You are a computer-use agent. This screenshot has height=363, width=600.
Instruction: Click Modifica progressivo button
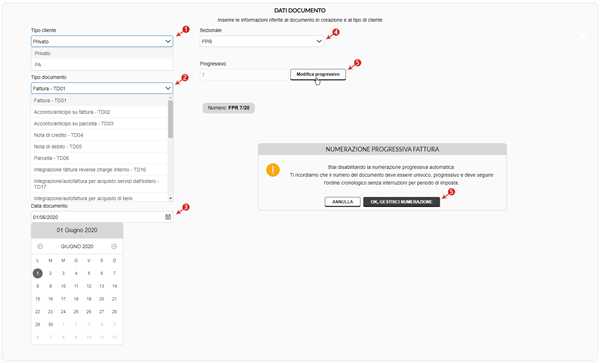(318, 74)
